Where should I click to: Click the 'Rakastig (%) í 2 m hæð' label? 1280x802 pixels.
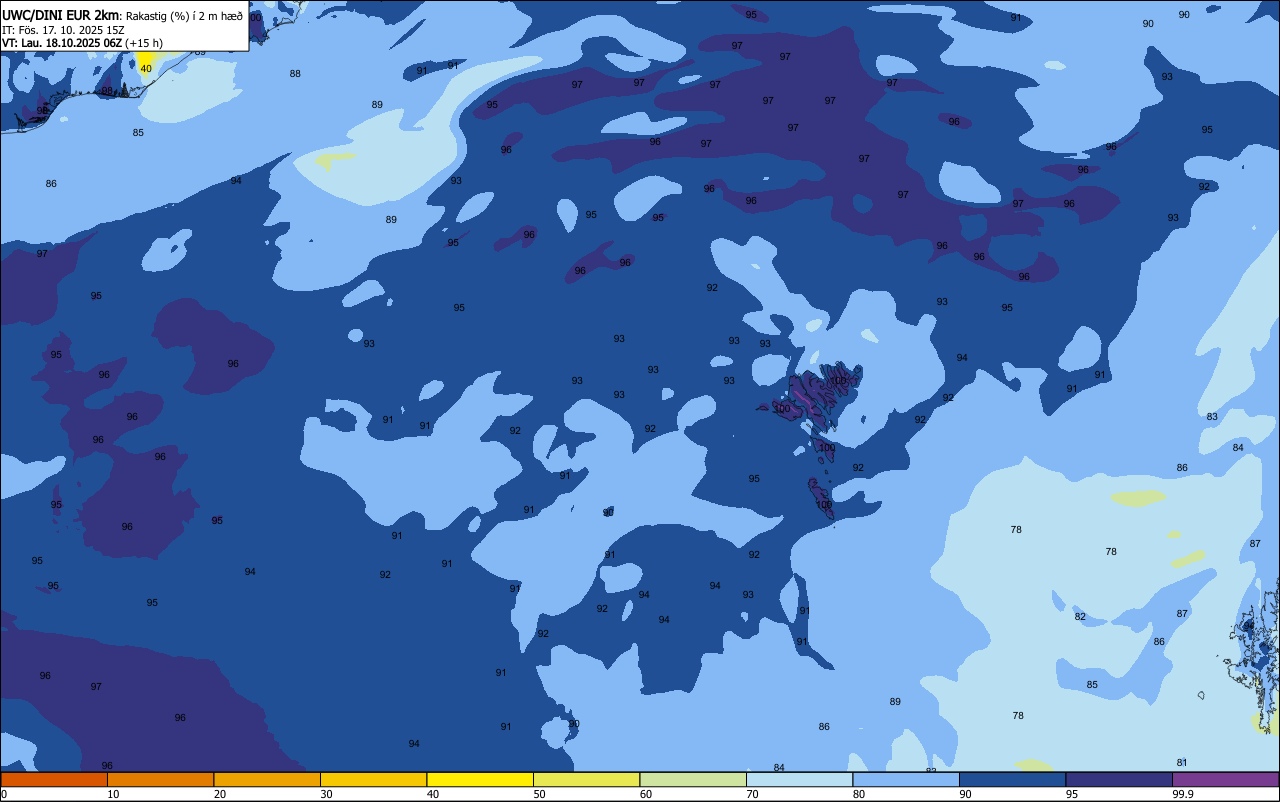[184, 16]
